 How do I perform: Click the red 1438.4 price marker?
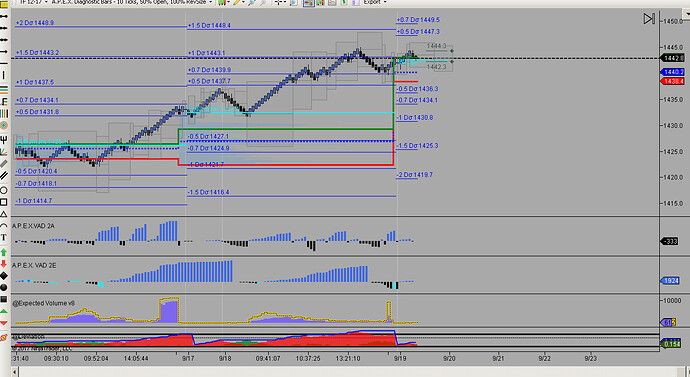(672, 81)
